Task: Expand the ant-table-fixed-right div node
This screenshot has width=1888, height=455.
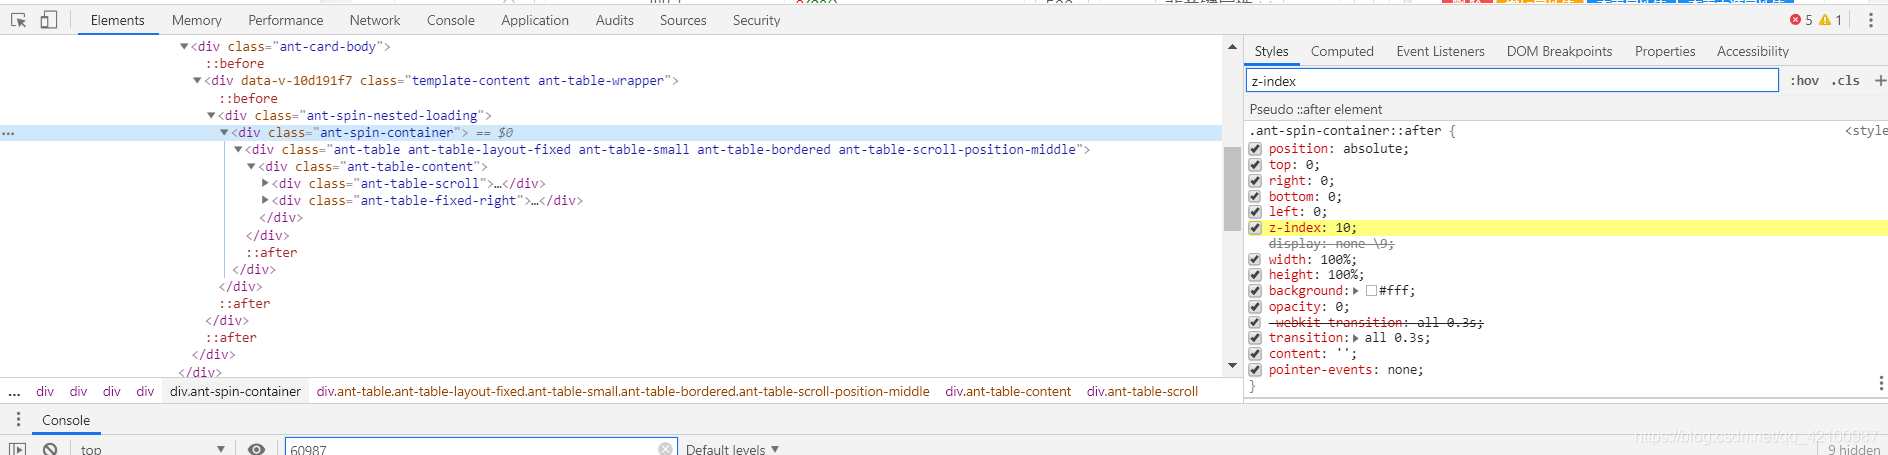Action: 265,200
